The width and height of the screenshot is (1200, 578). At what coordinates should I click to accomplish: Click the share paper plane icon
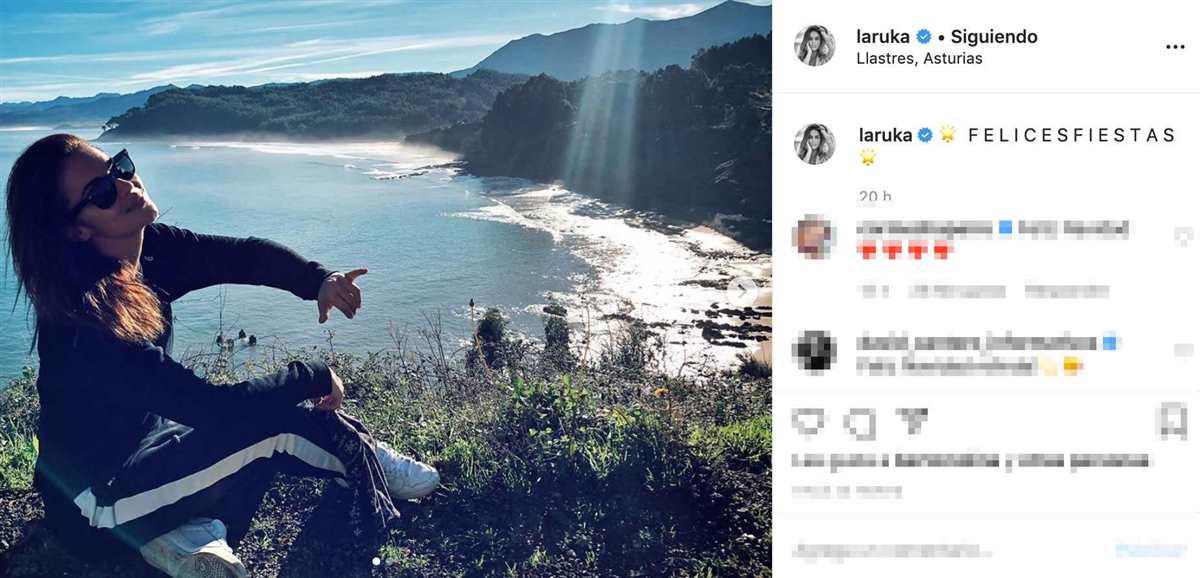(x=911, y=422)
